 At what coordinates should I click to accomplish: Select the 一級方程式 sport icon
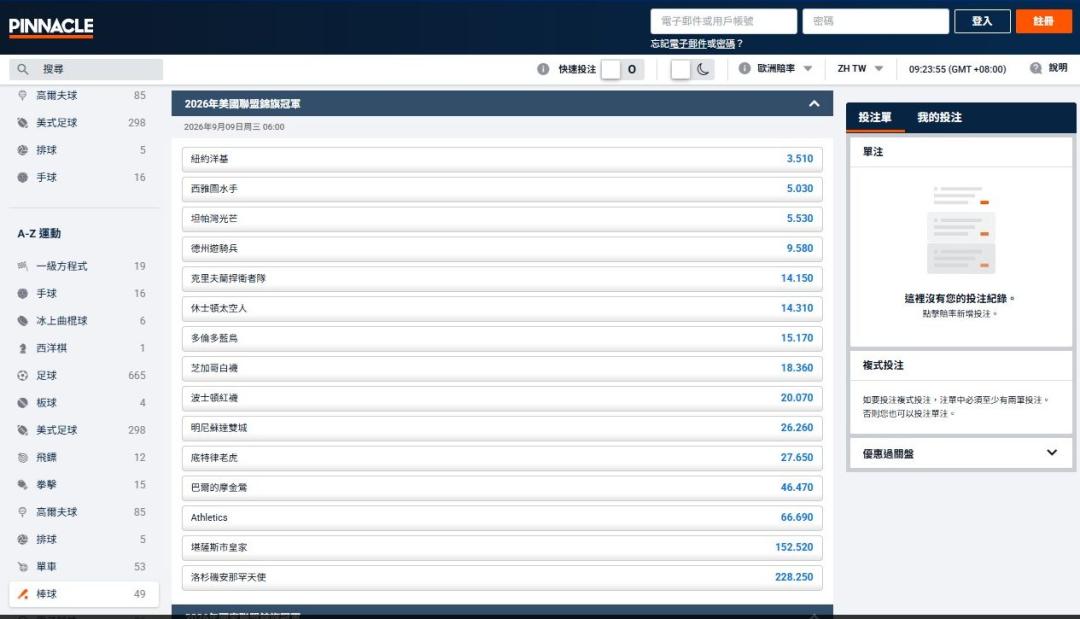[x=23, y=266]
